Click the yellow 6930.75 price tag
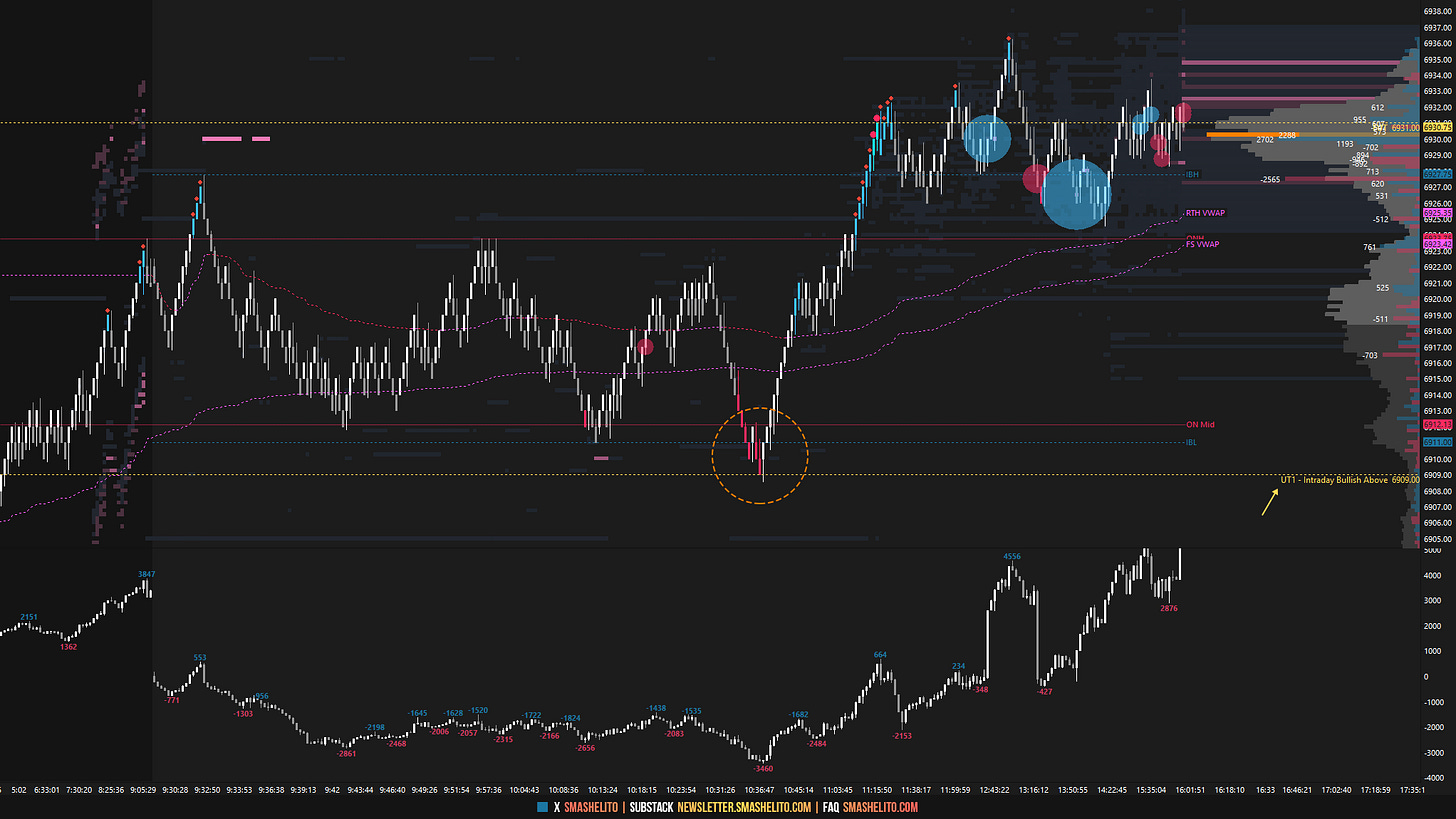Viewport: 1456px width, 819px height. (x=1437, y=127)
